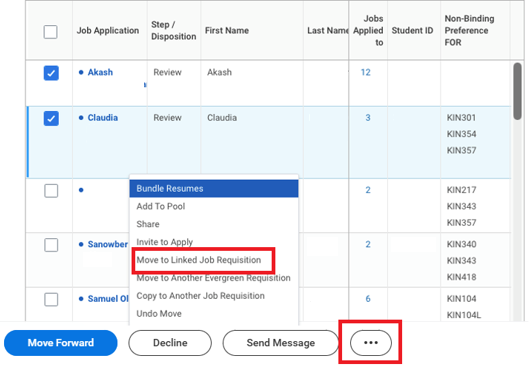Choose Move to Another Evergreen Requisition
The image size is (530, 370).
(x=214, y=278)
